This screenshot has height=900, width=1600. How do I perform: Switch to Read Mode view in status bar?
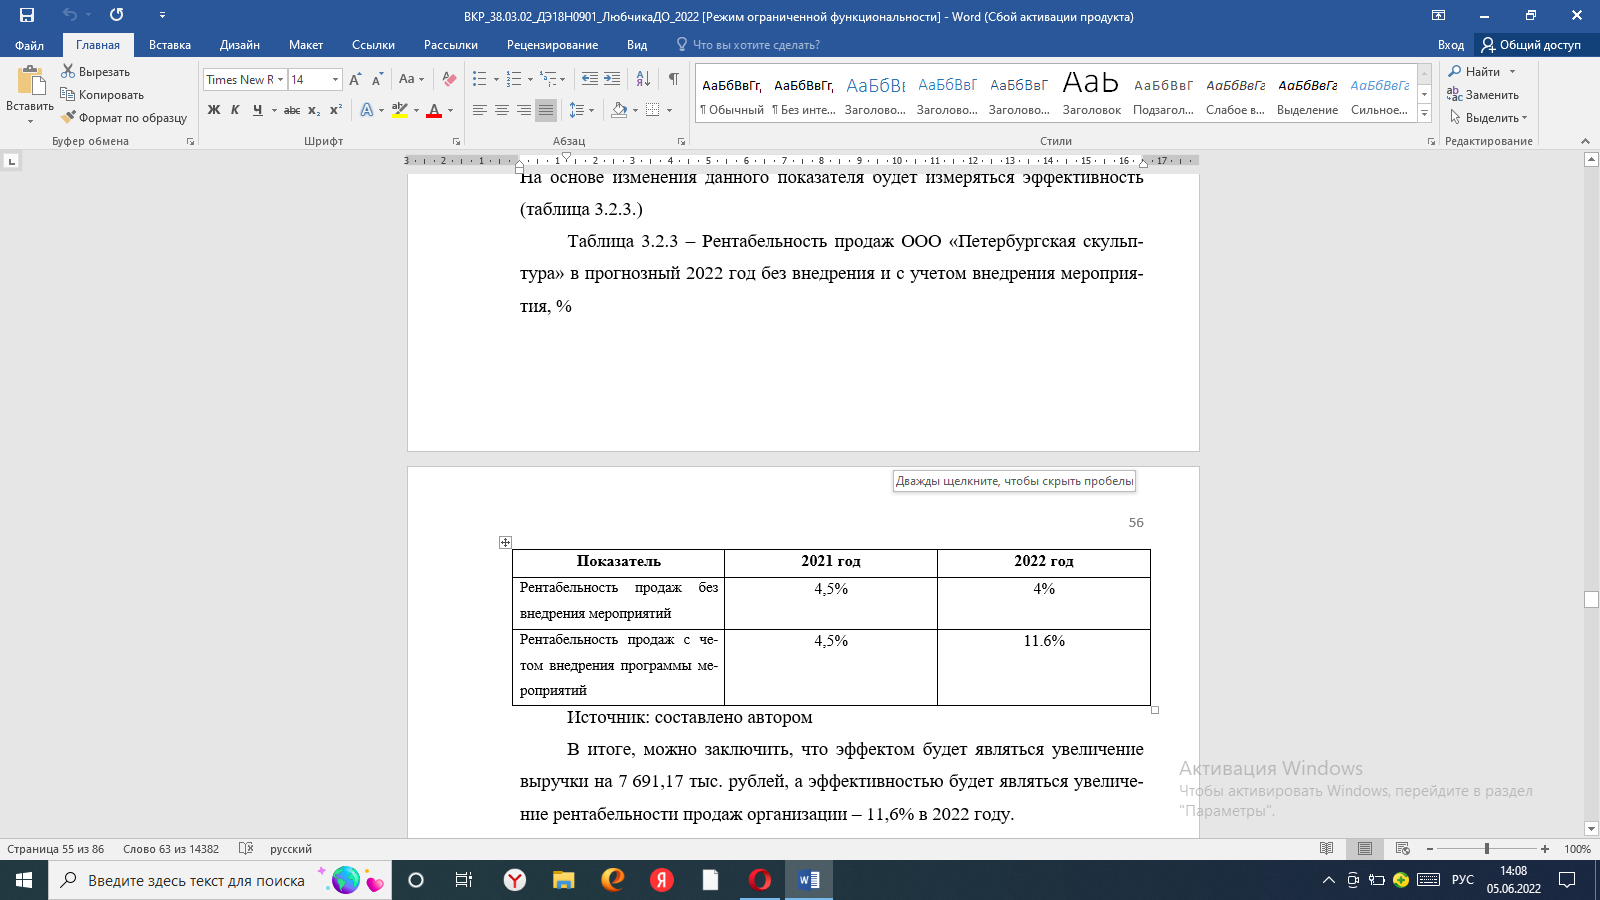(1327, 849)
